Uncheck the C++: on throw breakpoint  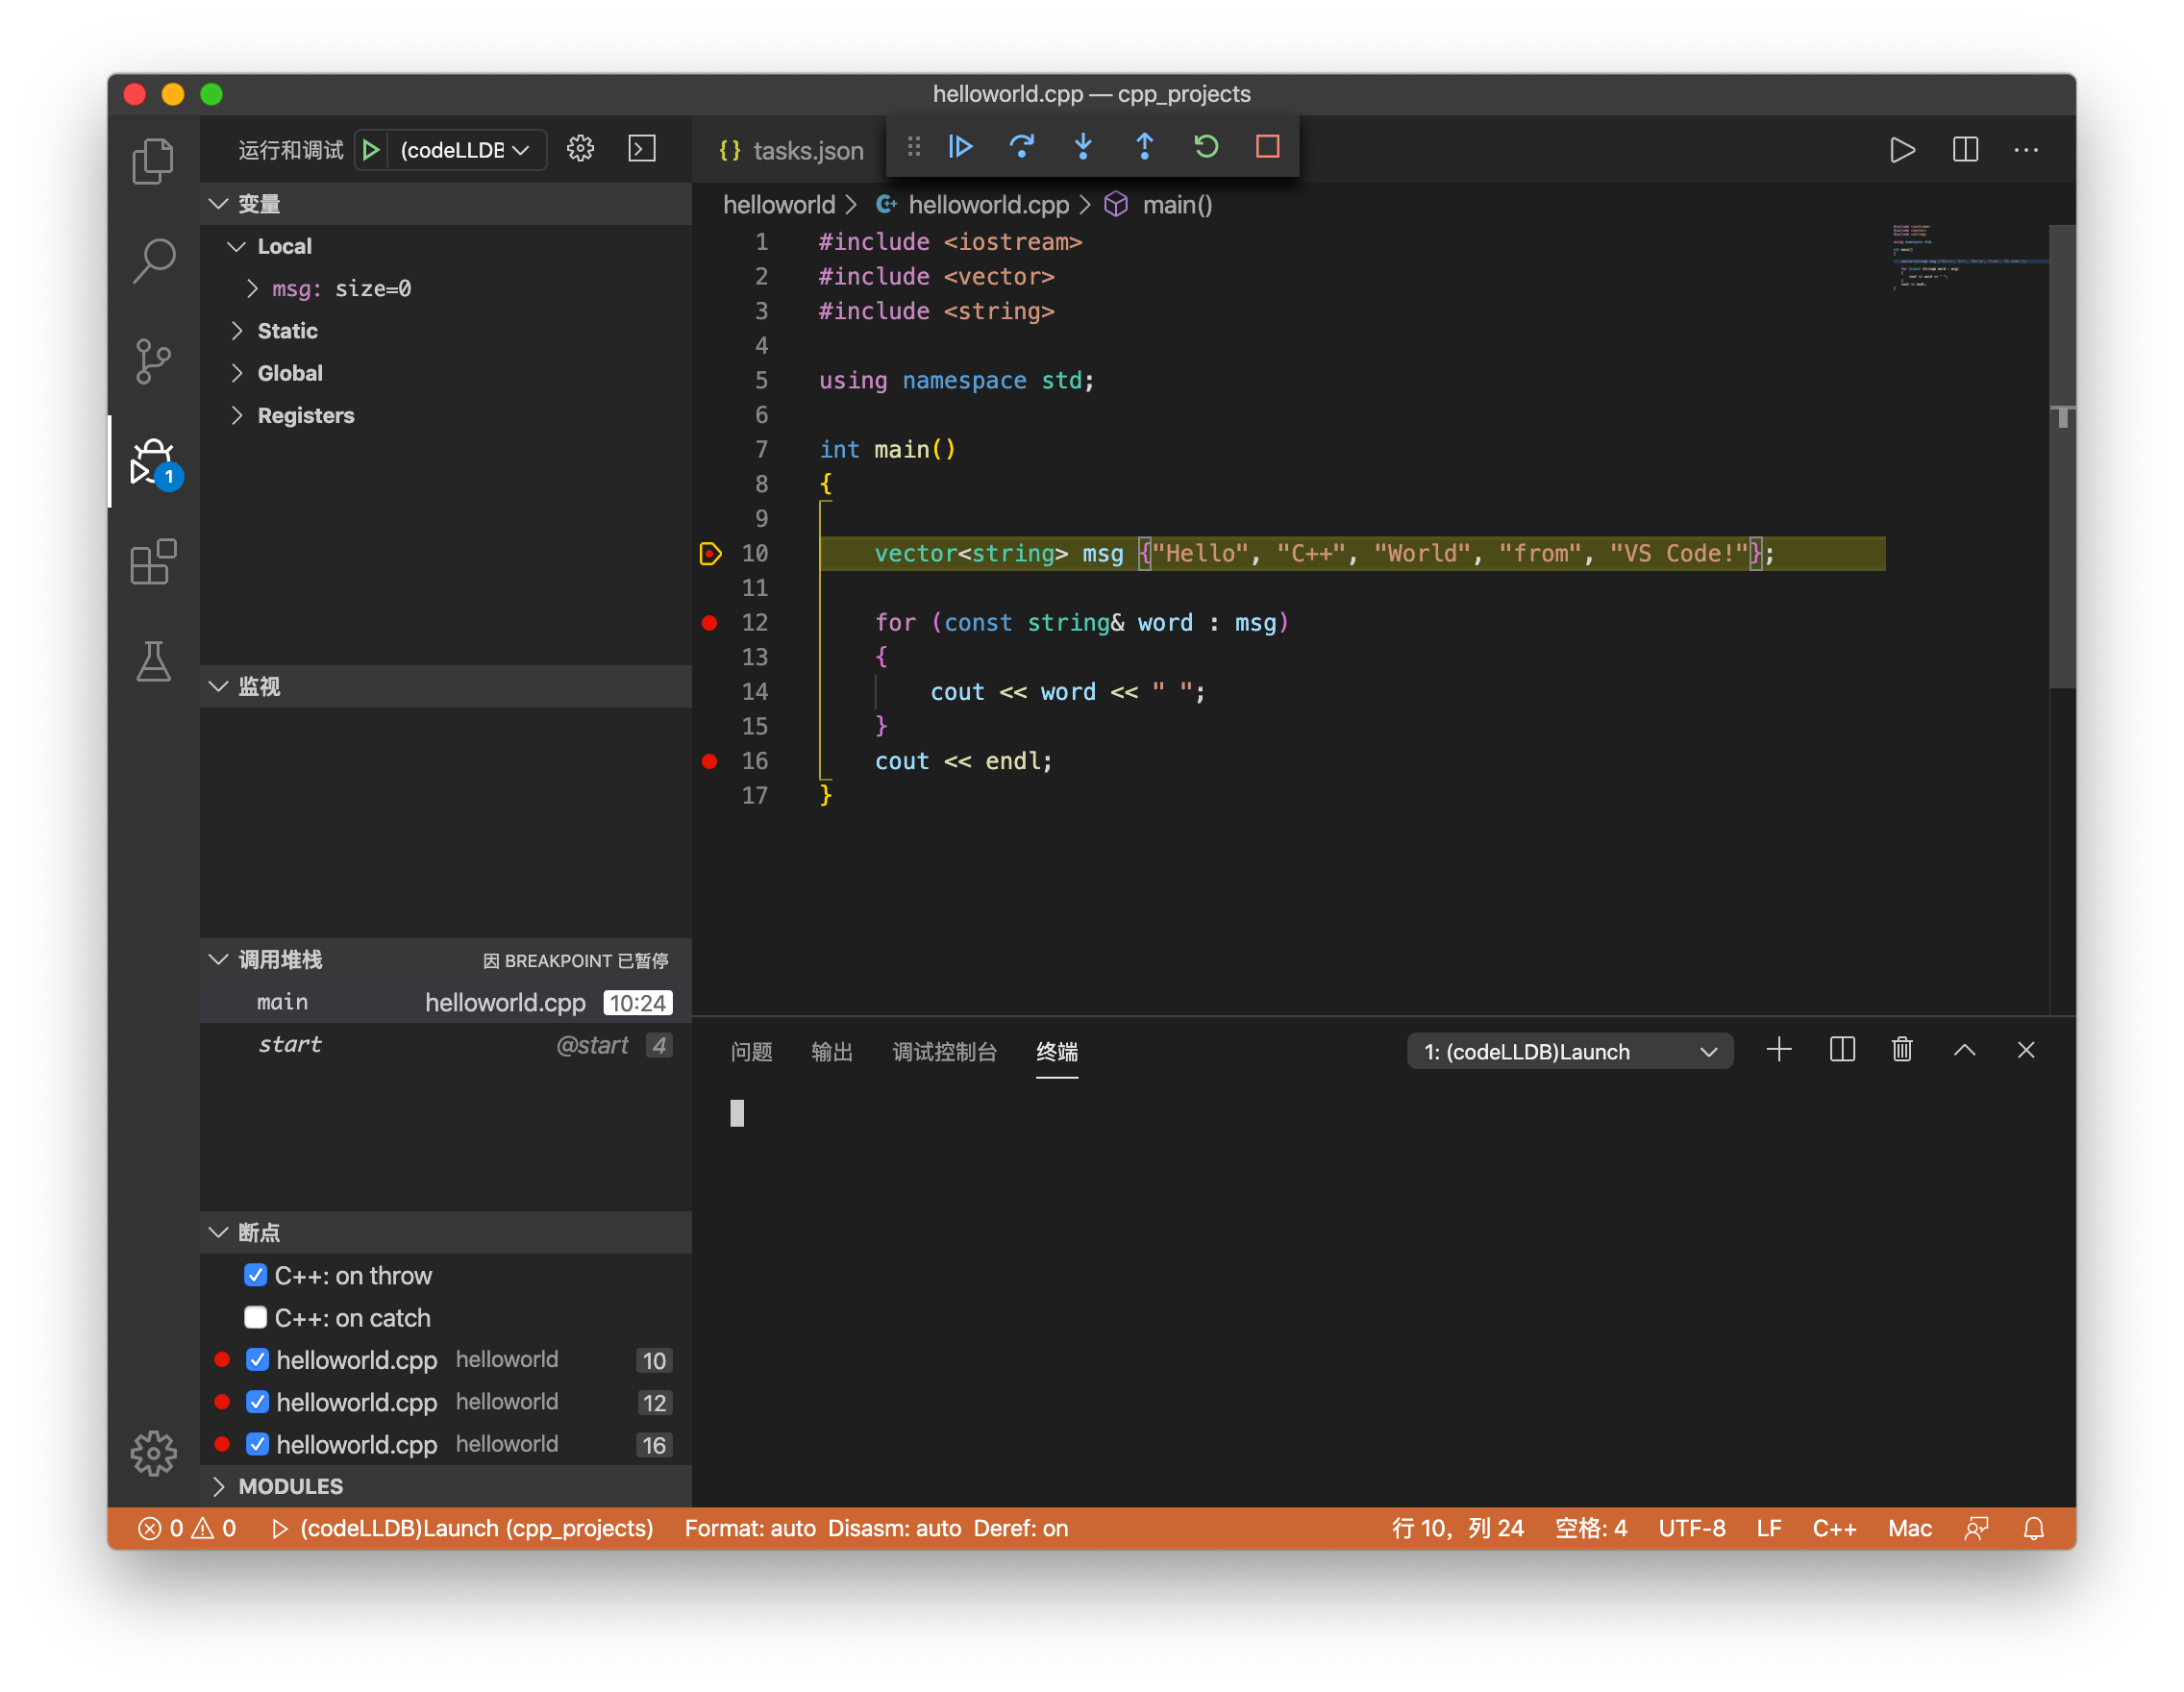256,1275
